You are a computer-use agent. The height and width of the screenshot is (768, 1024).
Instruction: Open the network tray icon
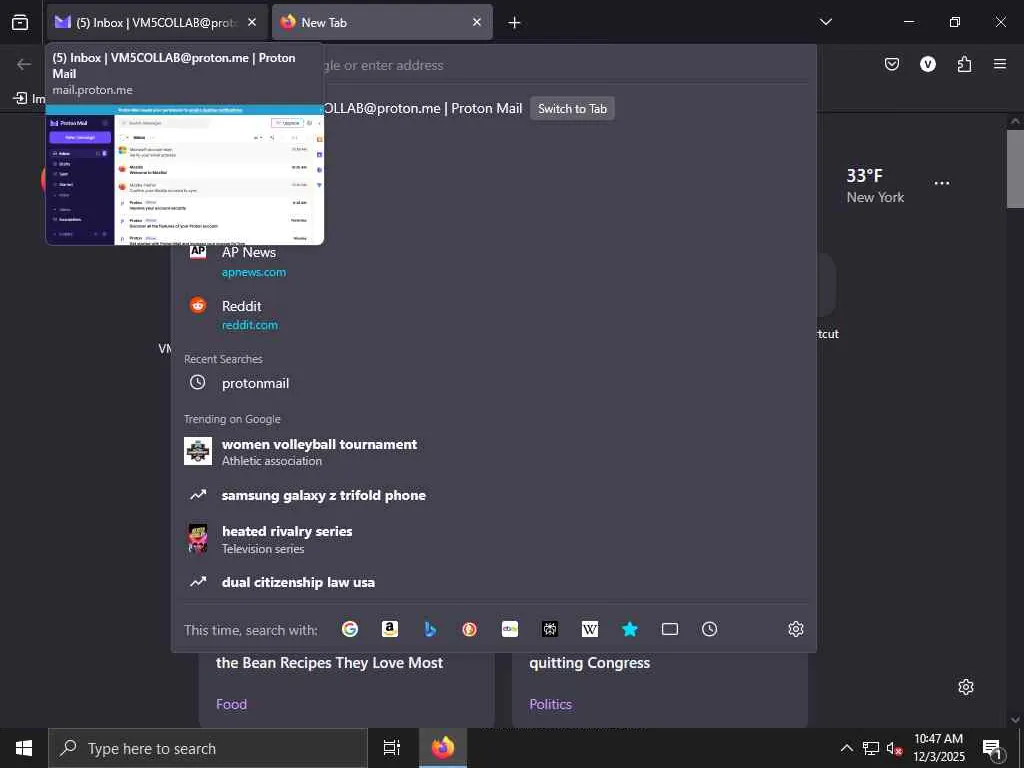point(871,748)
